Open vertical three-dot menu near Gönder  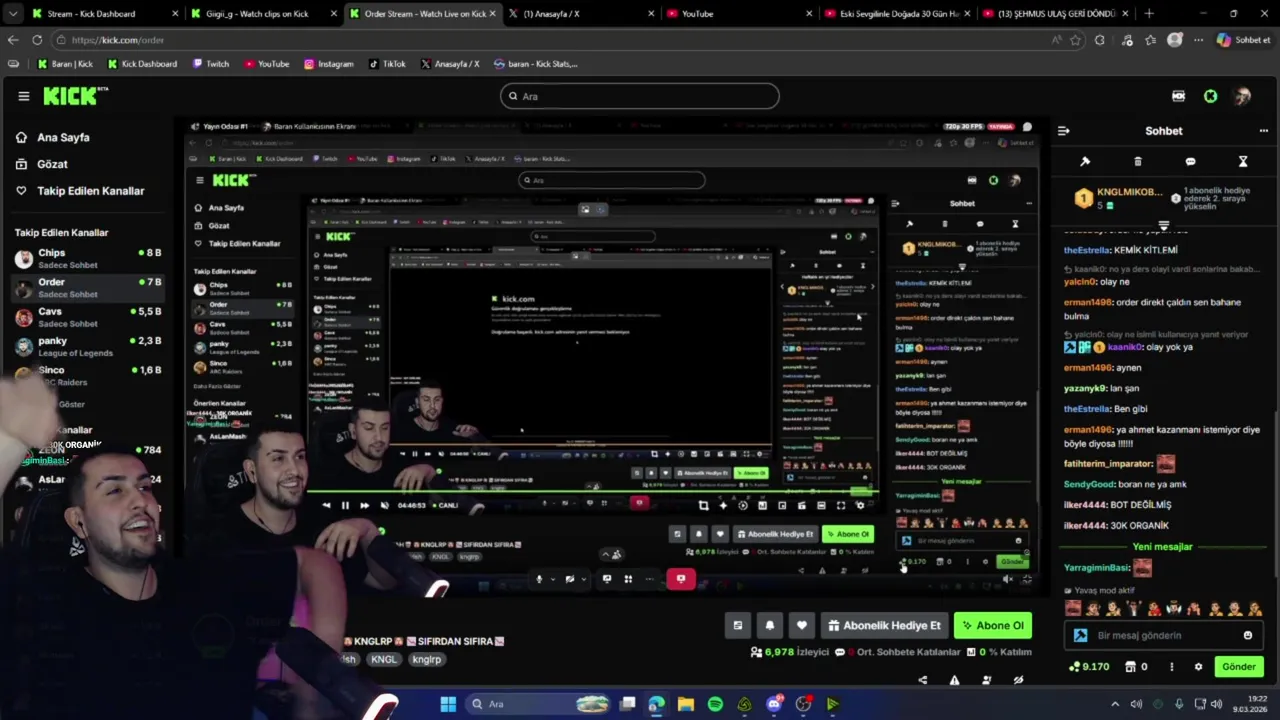1172,667
